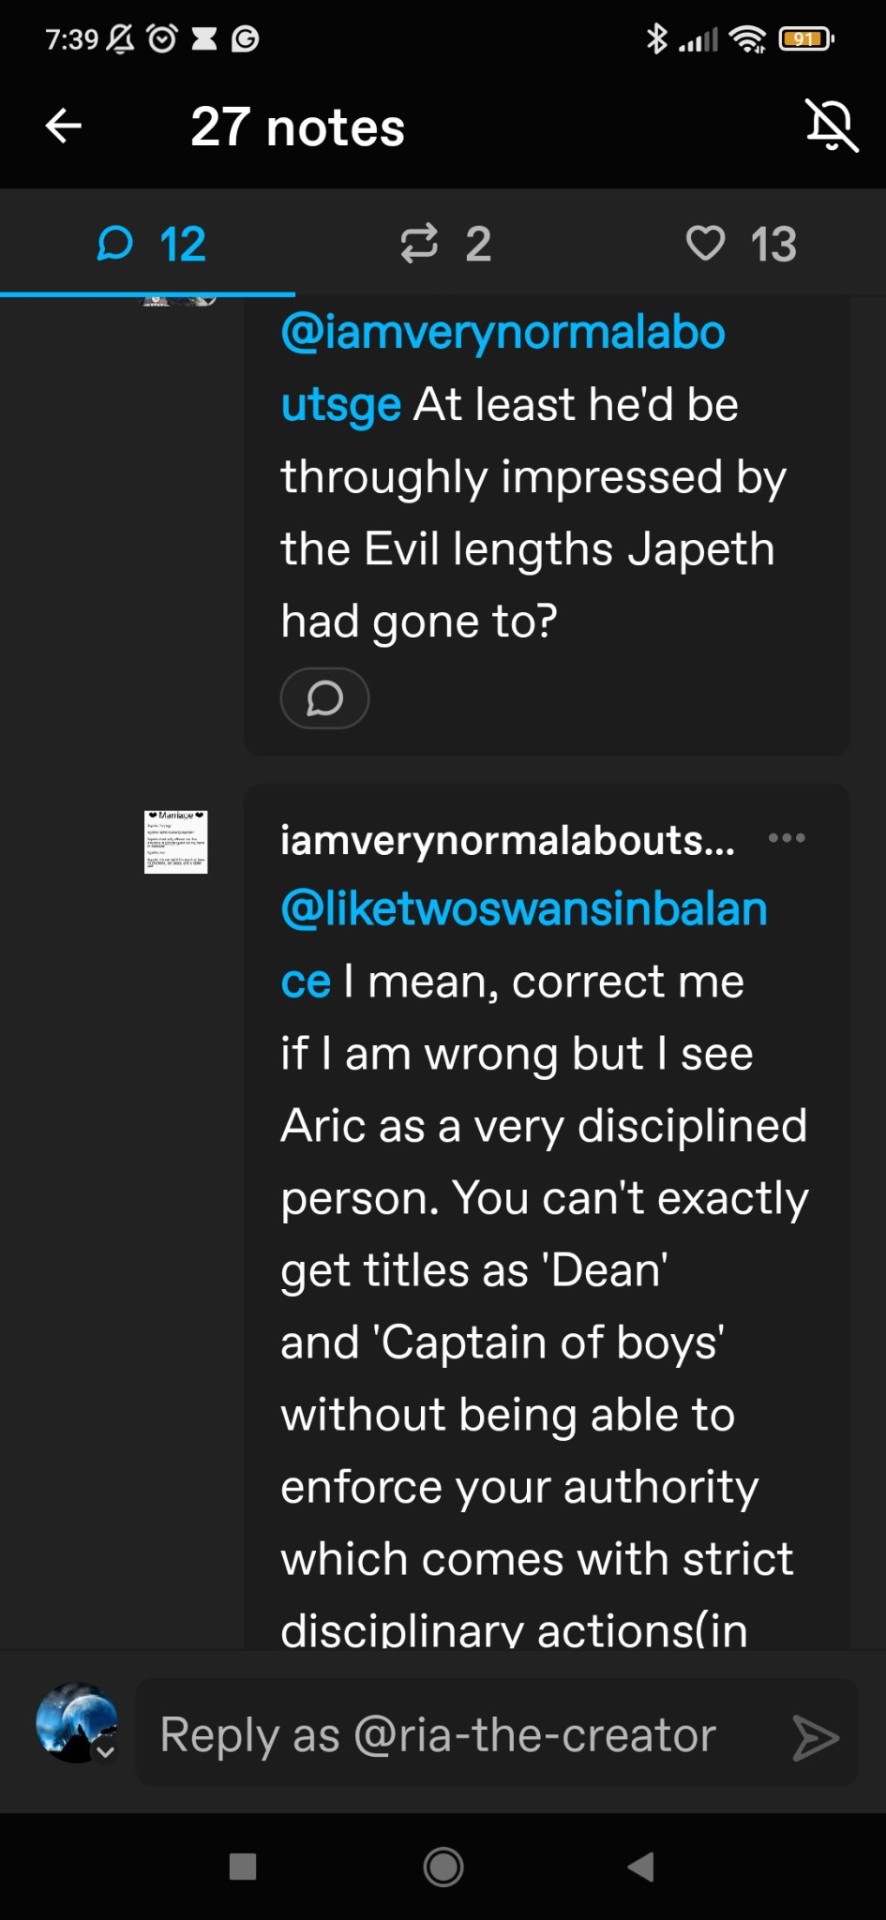
Task: Go back using the top arrow
Action: click(x=64, y=126)
